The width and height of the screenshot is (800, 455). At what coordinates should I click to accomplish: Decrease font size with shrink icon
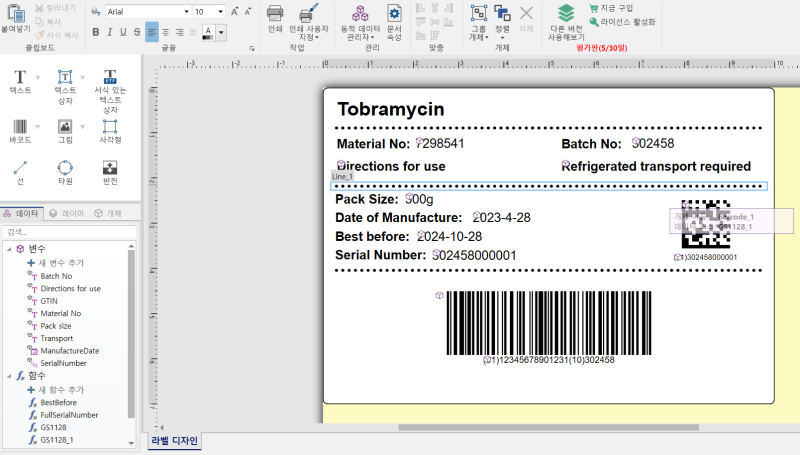pos(248,11)
